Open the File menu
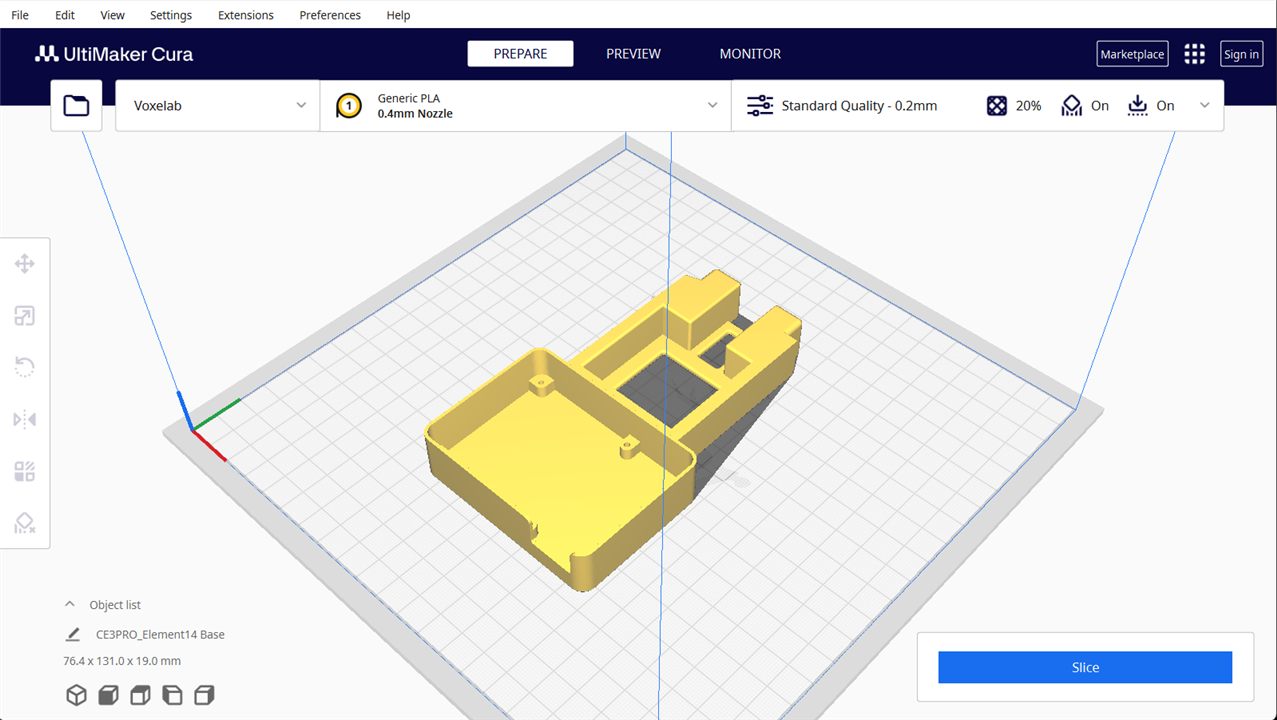Viewport: 1277px width, 720px height. click(20, 15)
